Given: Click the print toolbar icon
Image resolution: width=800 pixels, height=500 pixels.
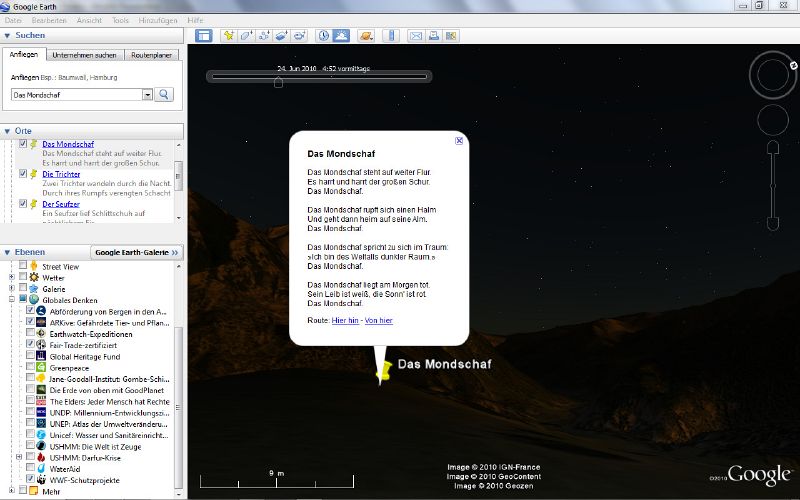Looking at the screenshot, I should (x=434, y=36).
